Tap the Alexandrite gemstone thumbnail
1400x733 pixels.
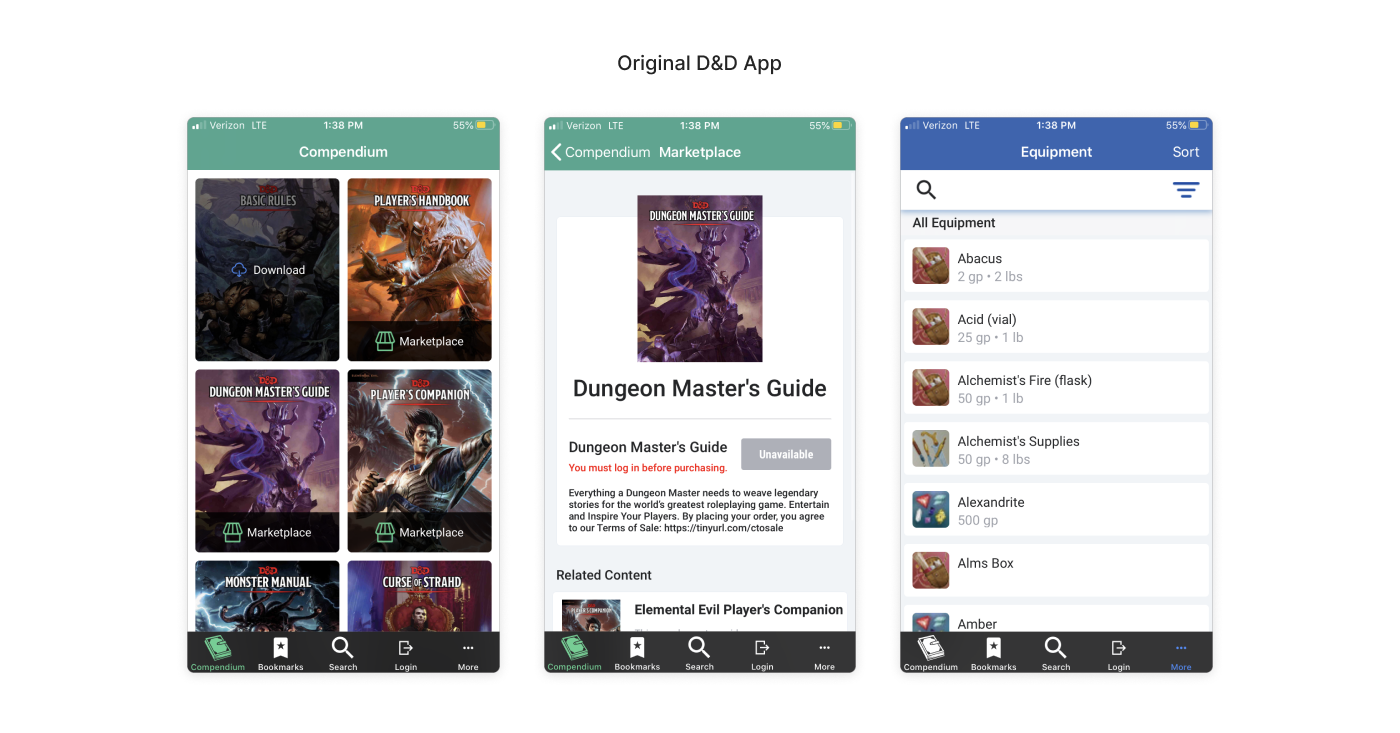(930, 509)
